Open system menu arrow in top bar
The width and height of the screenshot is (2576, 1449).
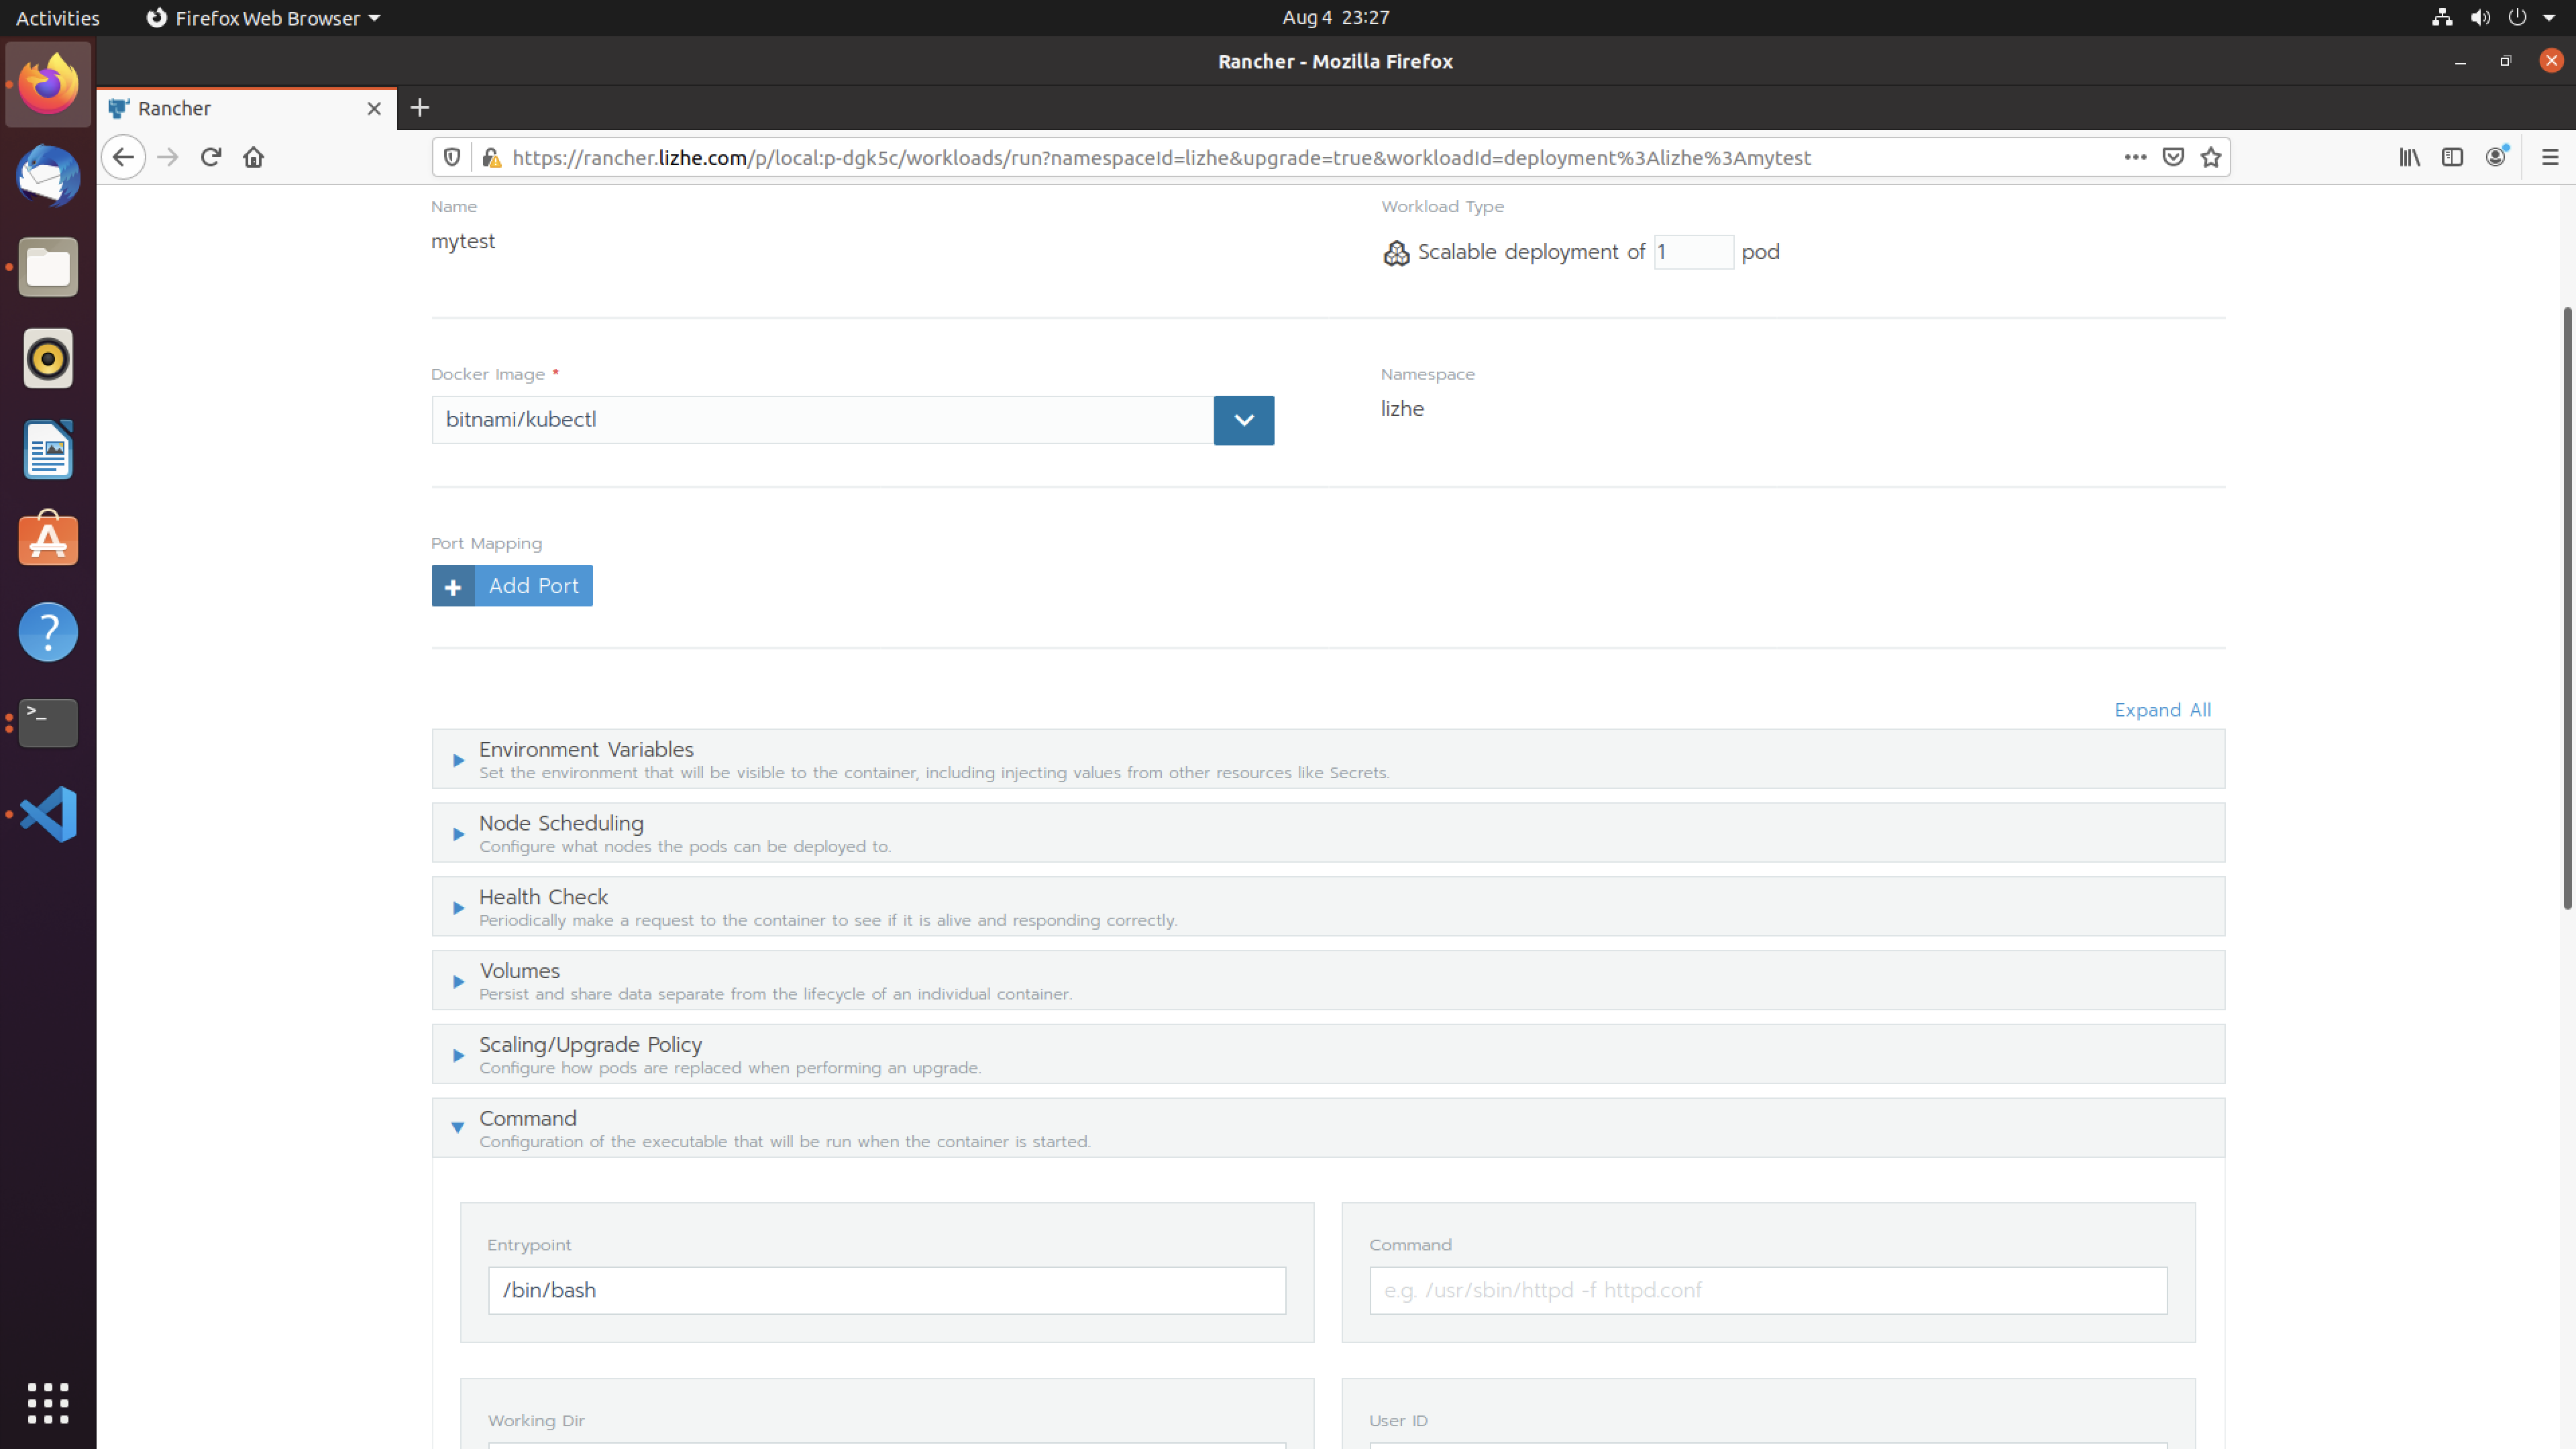click(2549, 17)
